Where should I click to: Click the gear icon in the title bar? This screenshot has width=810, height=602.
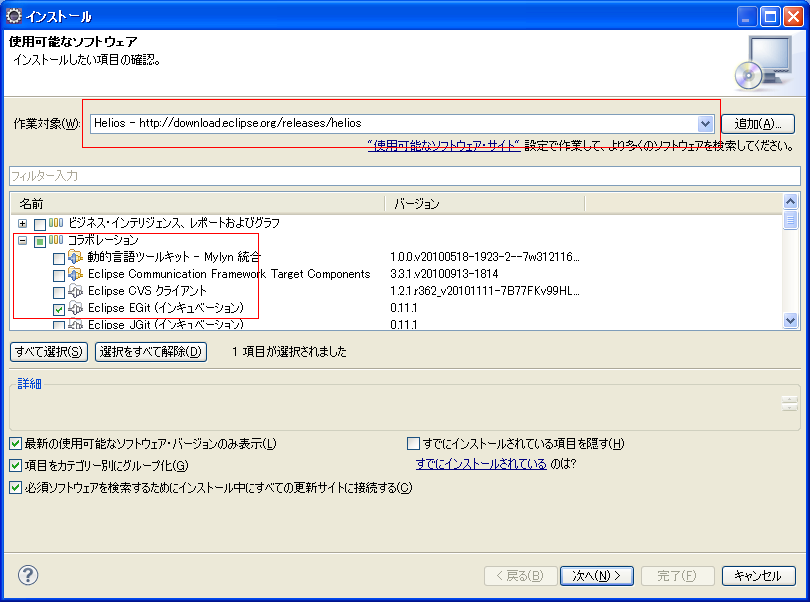[13, 16]
